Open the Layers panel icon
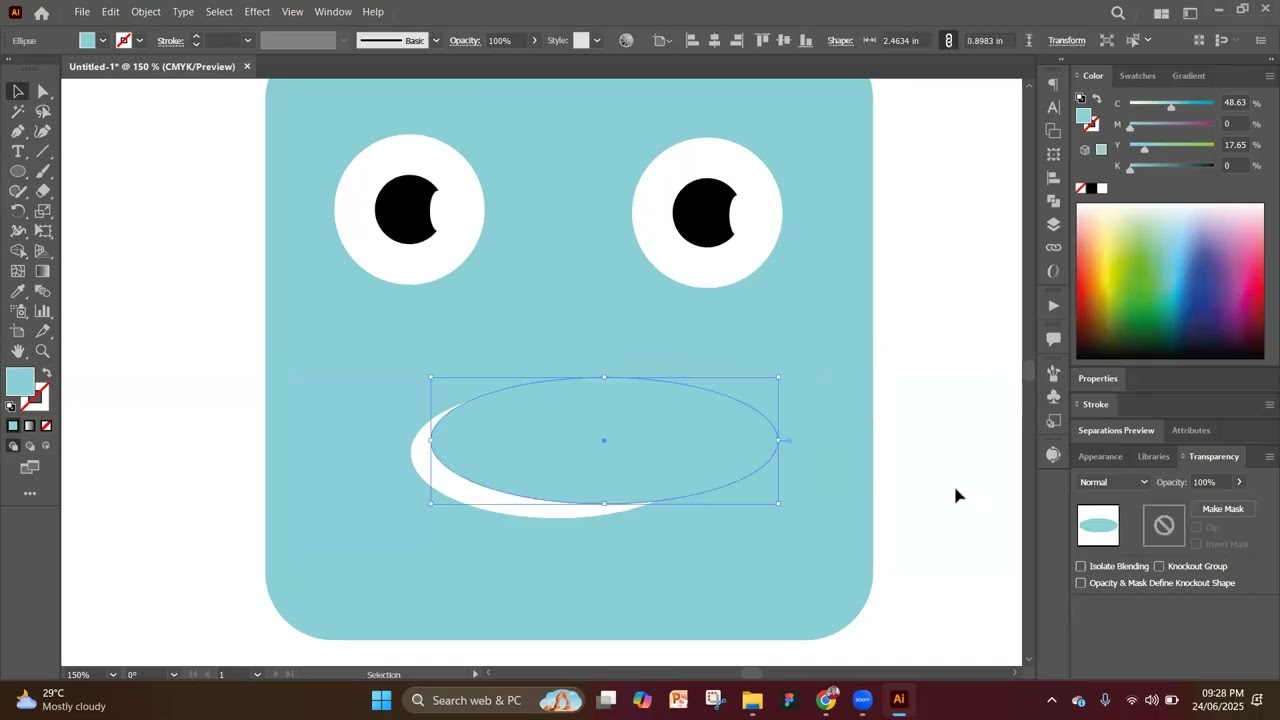The image size is (1280, 720). coord(1053,224)
